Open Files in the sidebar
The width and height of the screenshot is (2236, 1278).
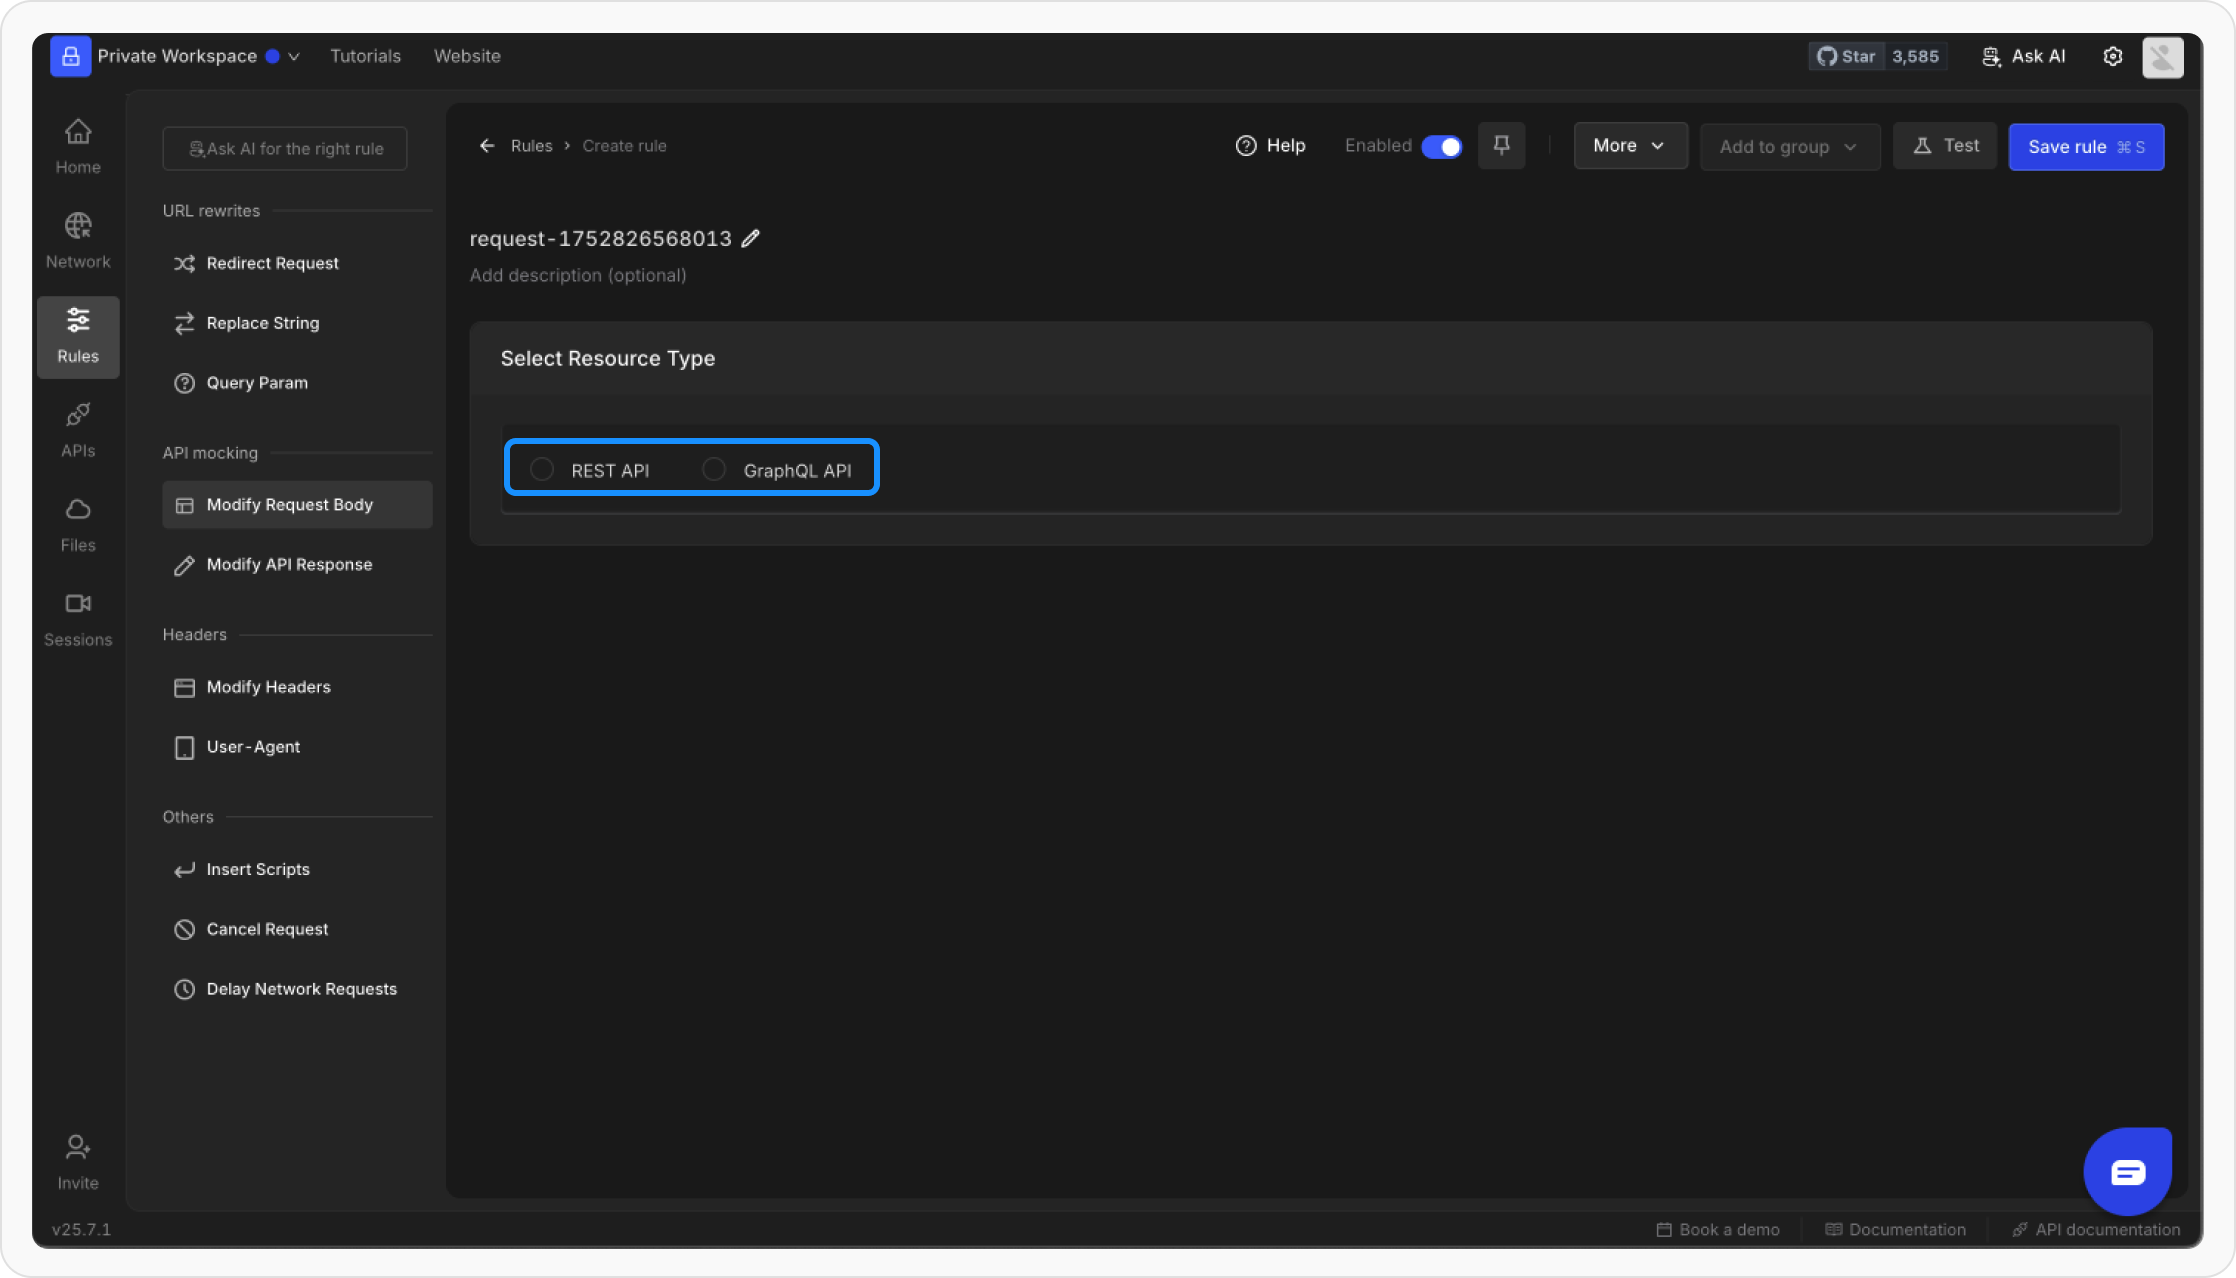(x=78, y=524)
